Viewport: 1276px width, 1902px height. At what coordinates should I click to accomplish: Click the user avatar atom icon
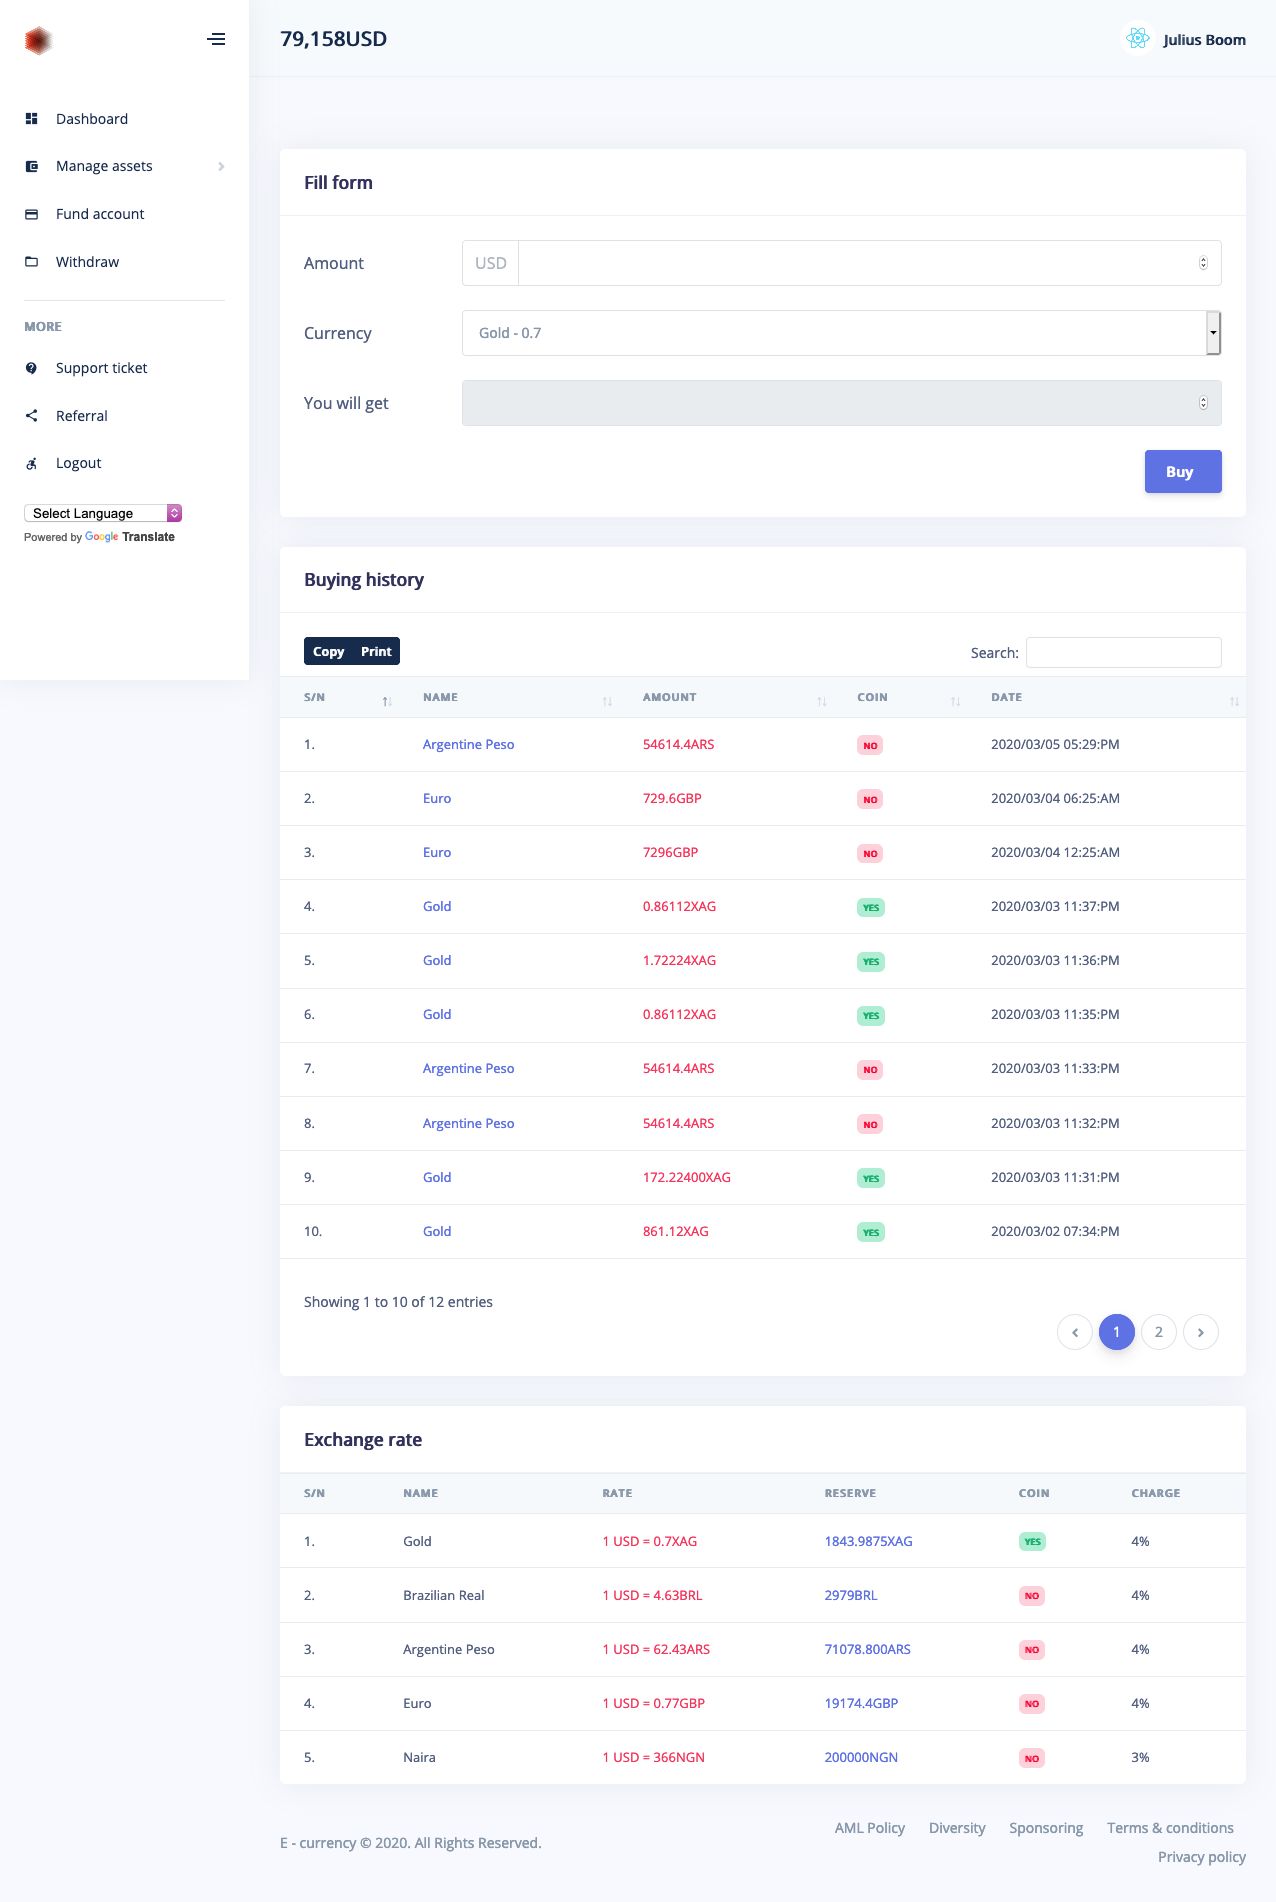pos(1137,39)
